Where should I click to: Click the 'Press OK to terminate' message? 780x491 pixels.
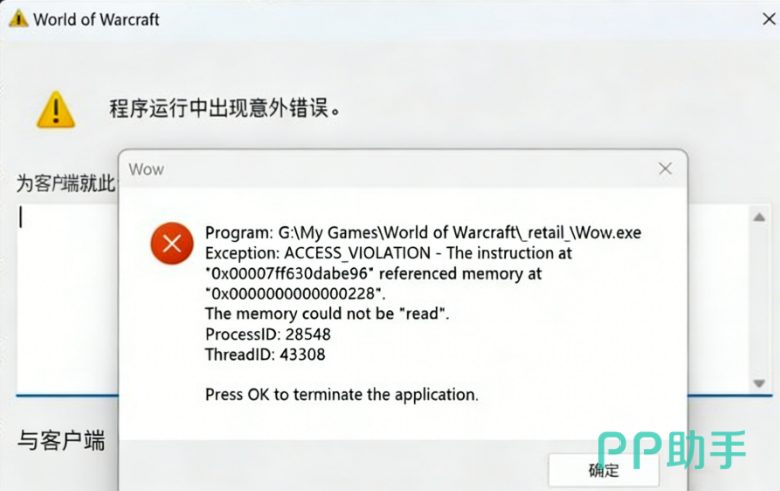(342, 394)
